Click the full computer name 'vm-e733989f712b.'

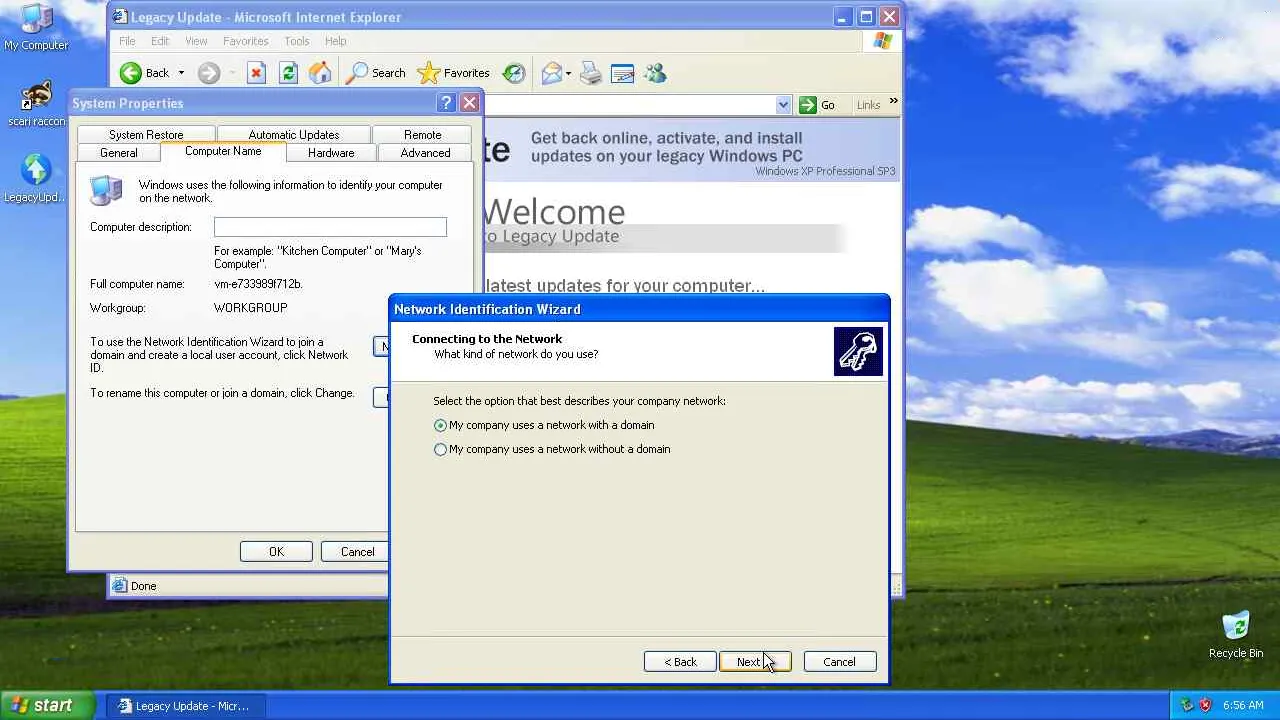pyautogui.click(x=258, y=284)
